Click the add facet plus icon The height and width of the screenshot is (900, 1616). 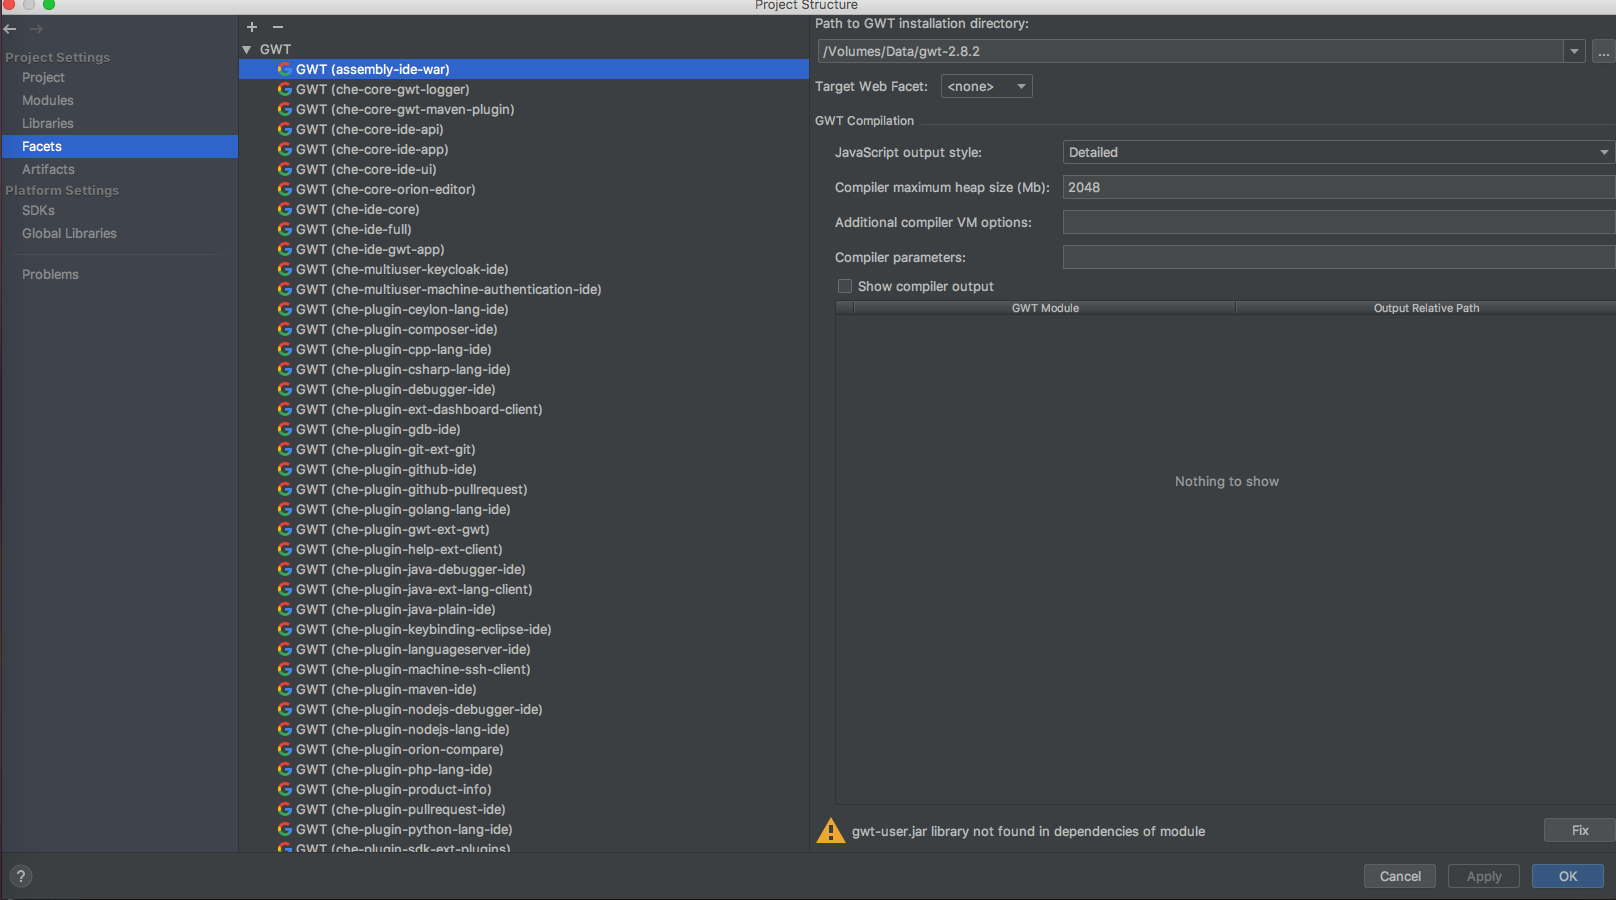(252, 27)
